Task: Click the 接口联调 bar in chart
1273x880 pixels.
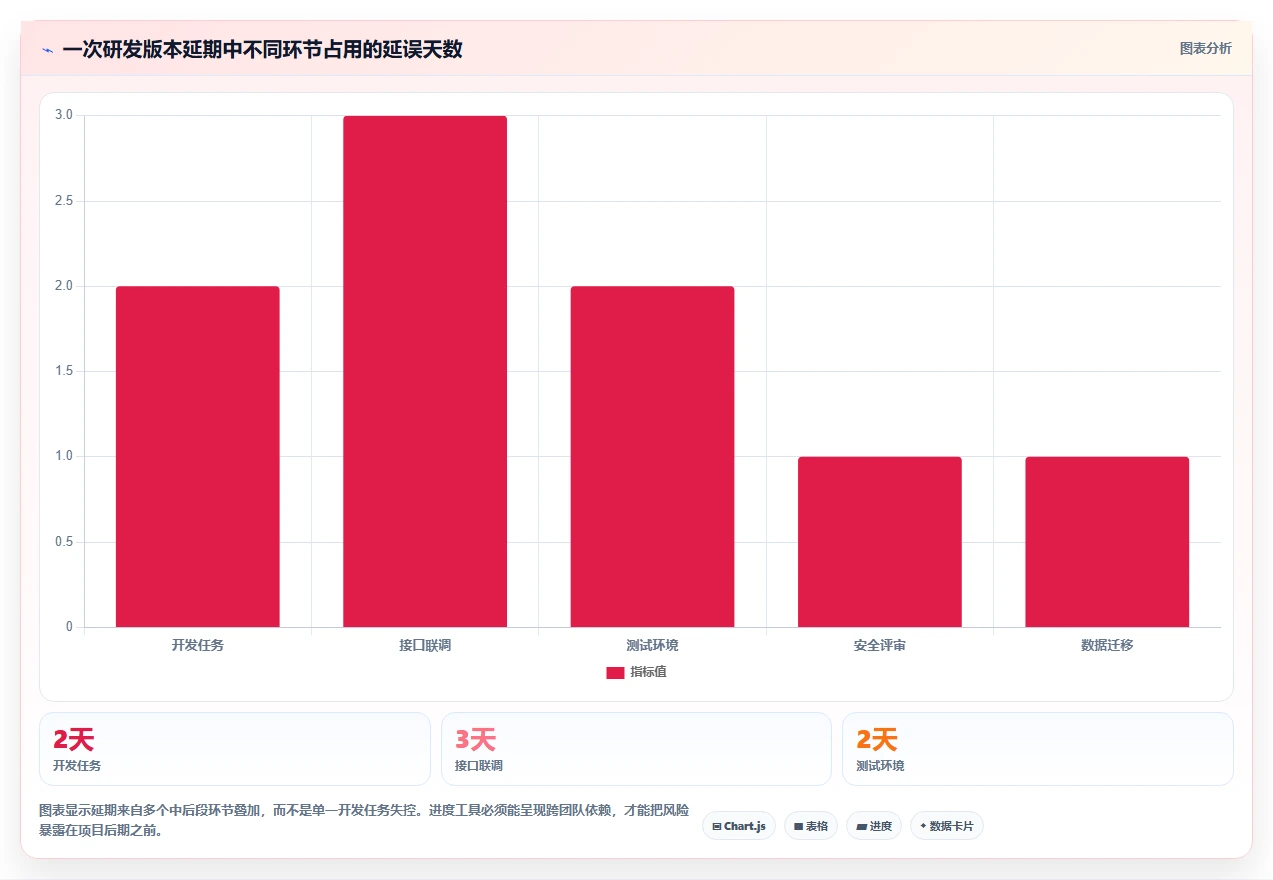Action: coord(425,372)
